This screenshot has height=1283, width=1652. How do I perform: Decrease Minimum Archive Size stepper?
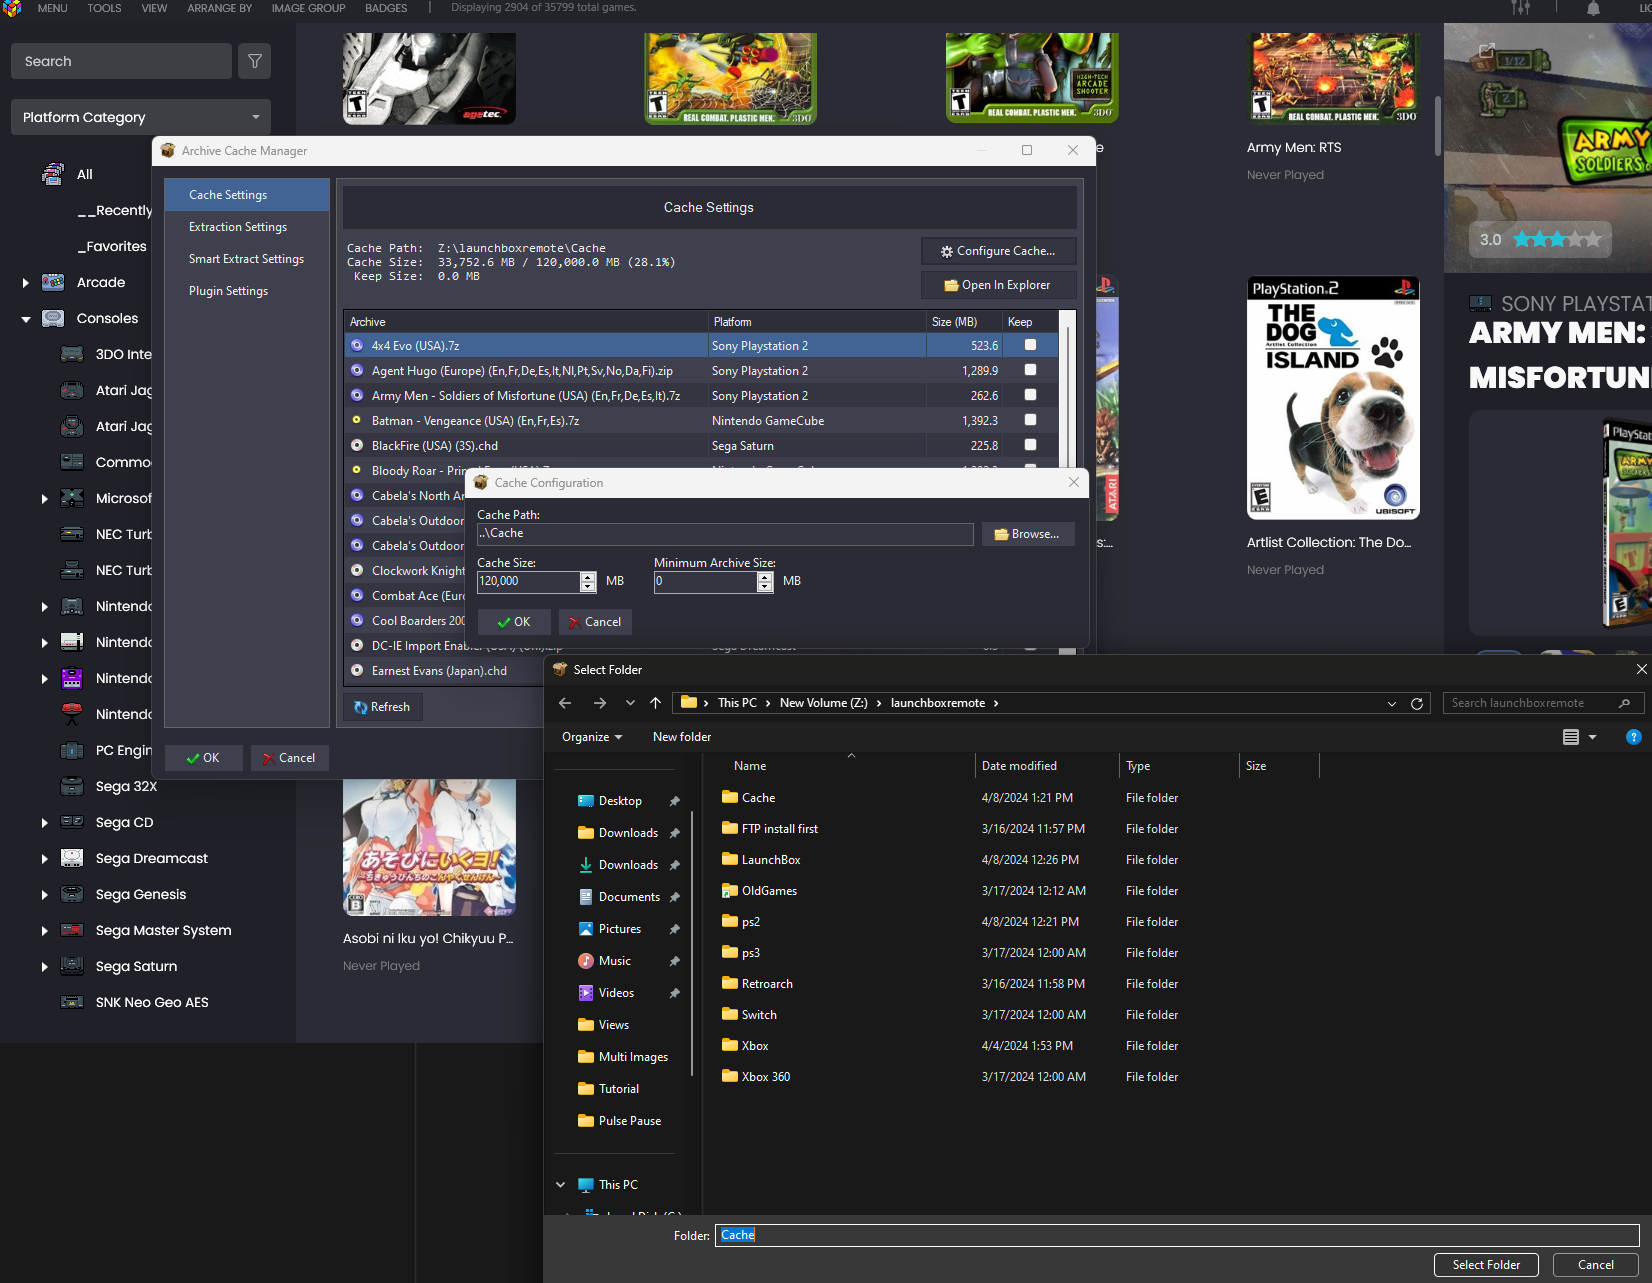[765, 587]
